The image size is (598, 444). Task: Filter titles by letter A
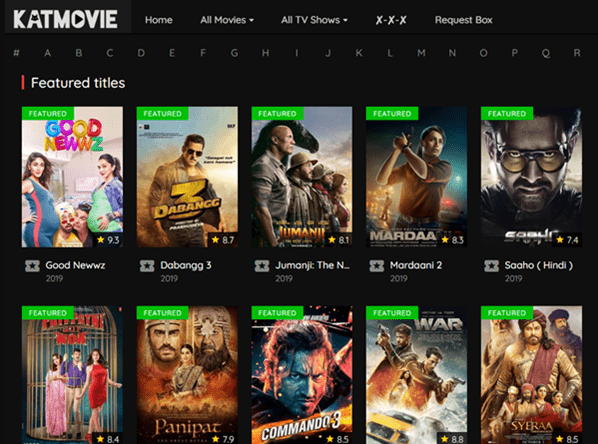48,53
